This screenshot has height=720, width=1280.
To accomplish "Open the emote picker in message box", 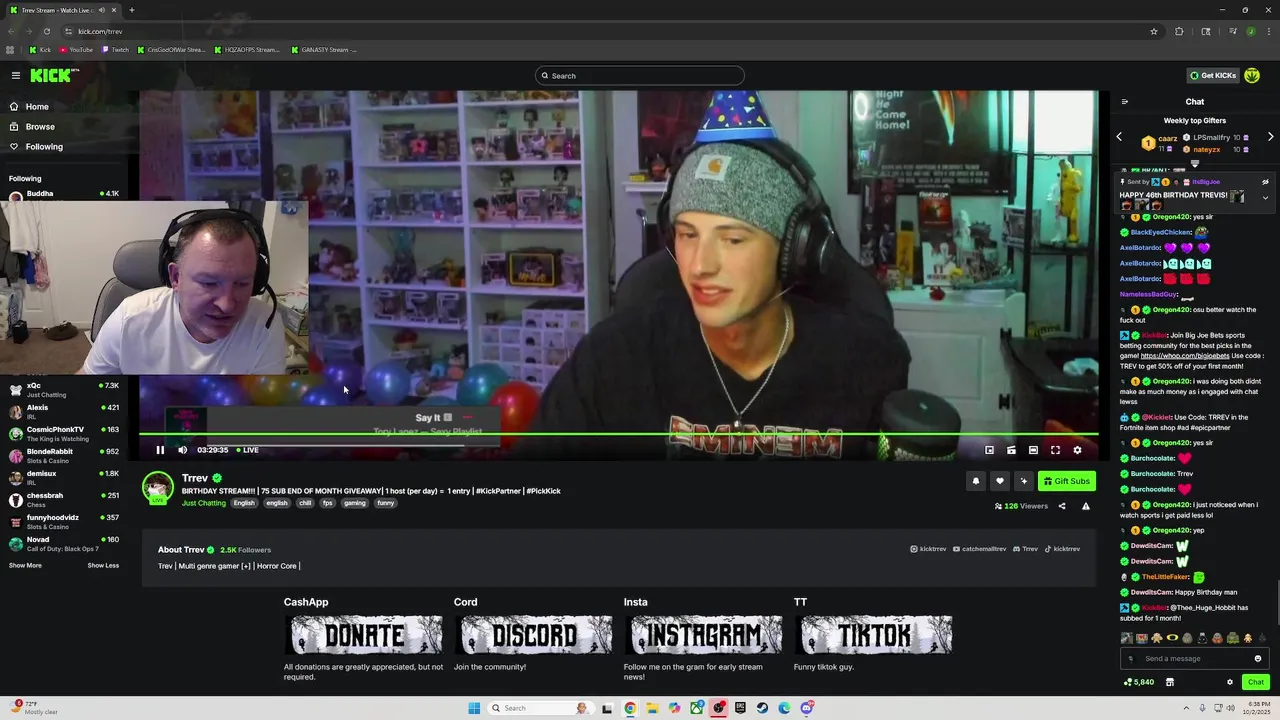I will pyautogui.click(x=1258, y=658).
